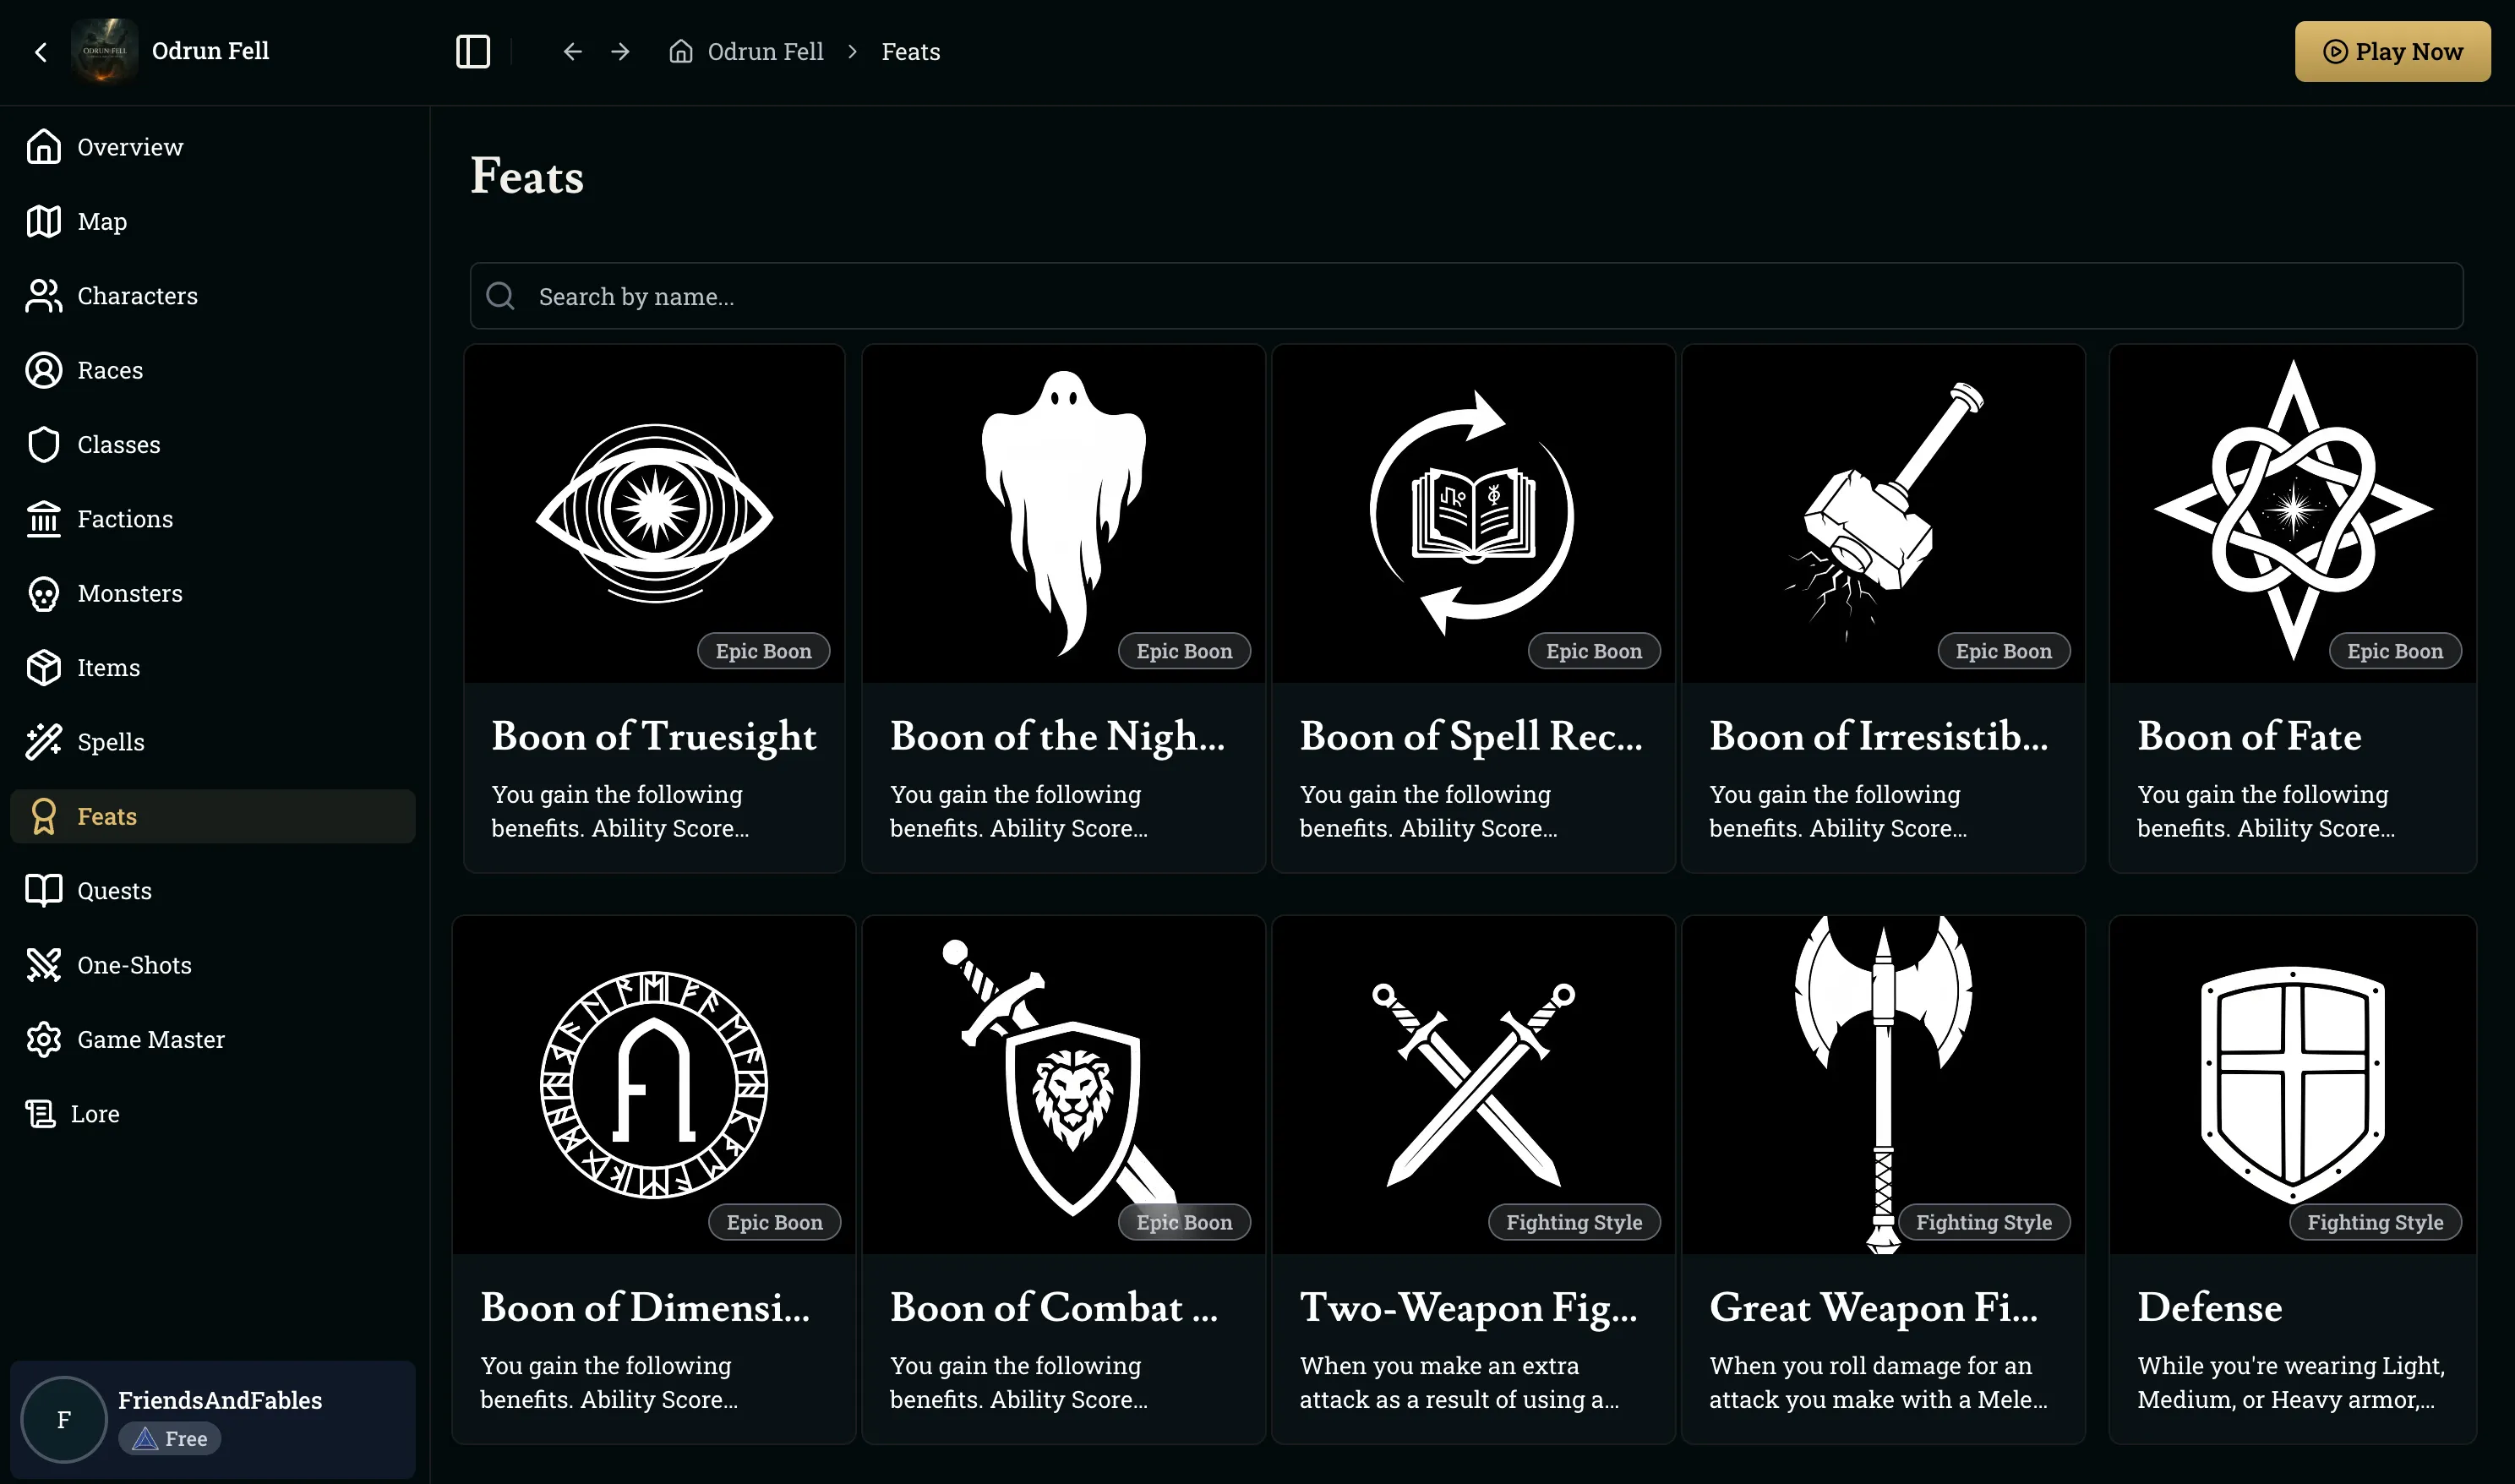2515x1484 pixels.
Task: Open the Two-Weapon Fighting feat card
Action: coord(1472,1180)
